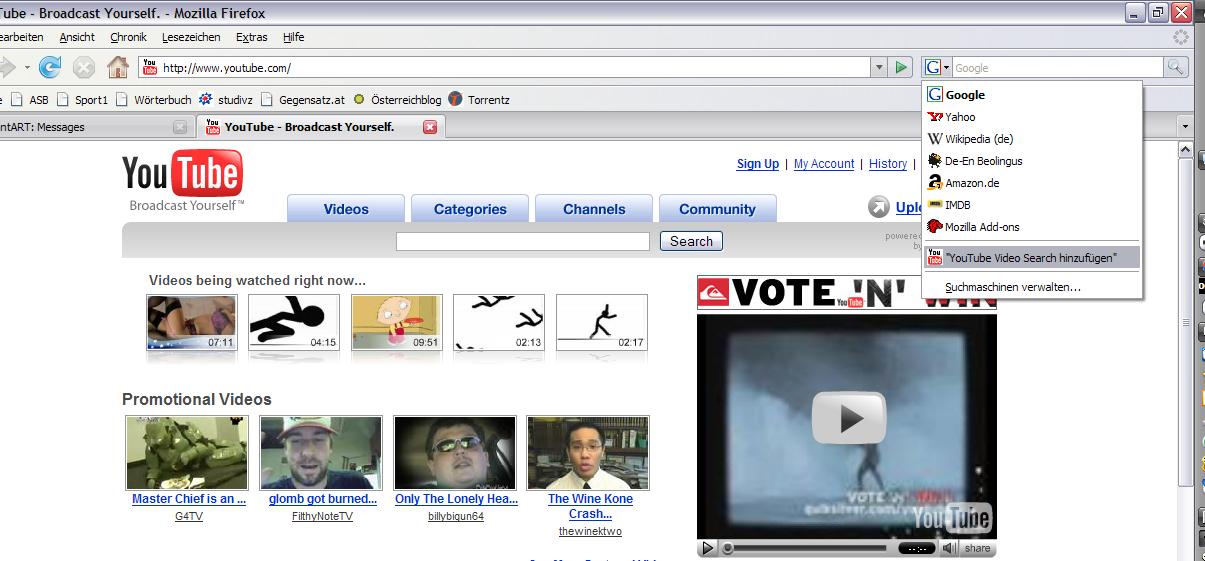The width and height of the screenshot is (1205, 561).
Task: Open the Chronik menu
Action: (x=128, y=37)
